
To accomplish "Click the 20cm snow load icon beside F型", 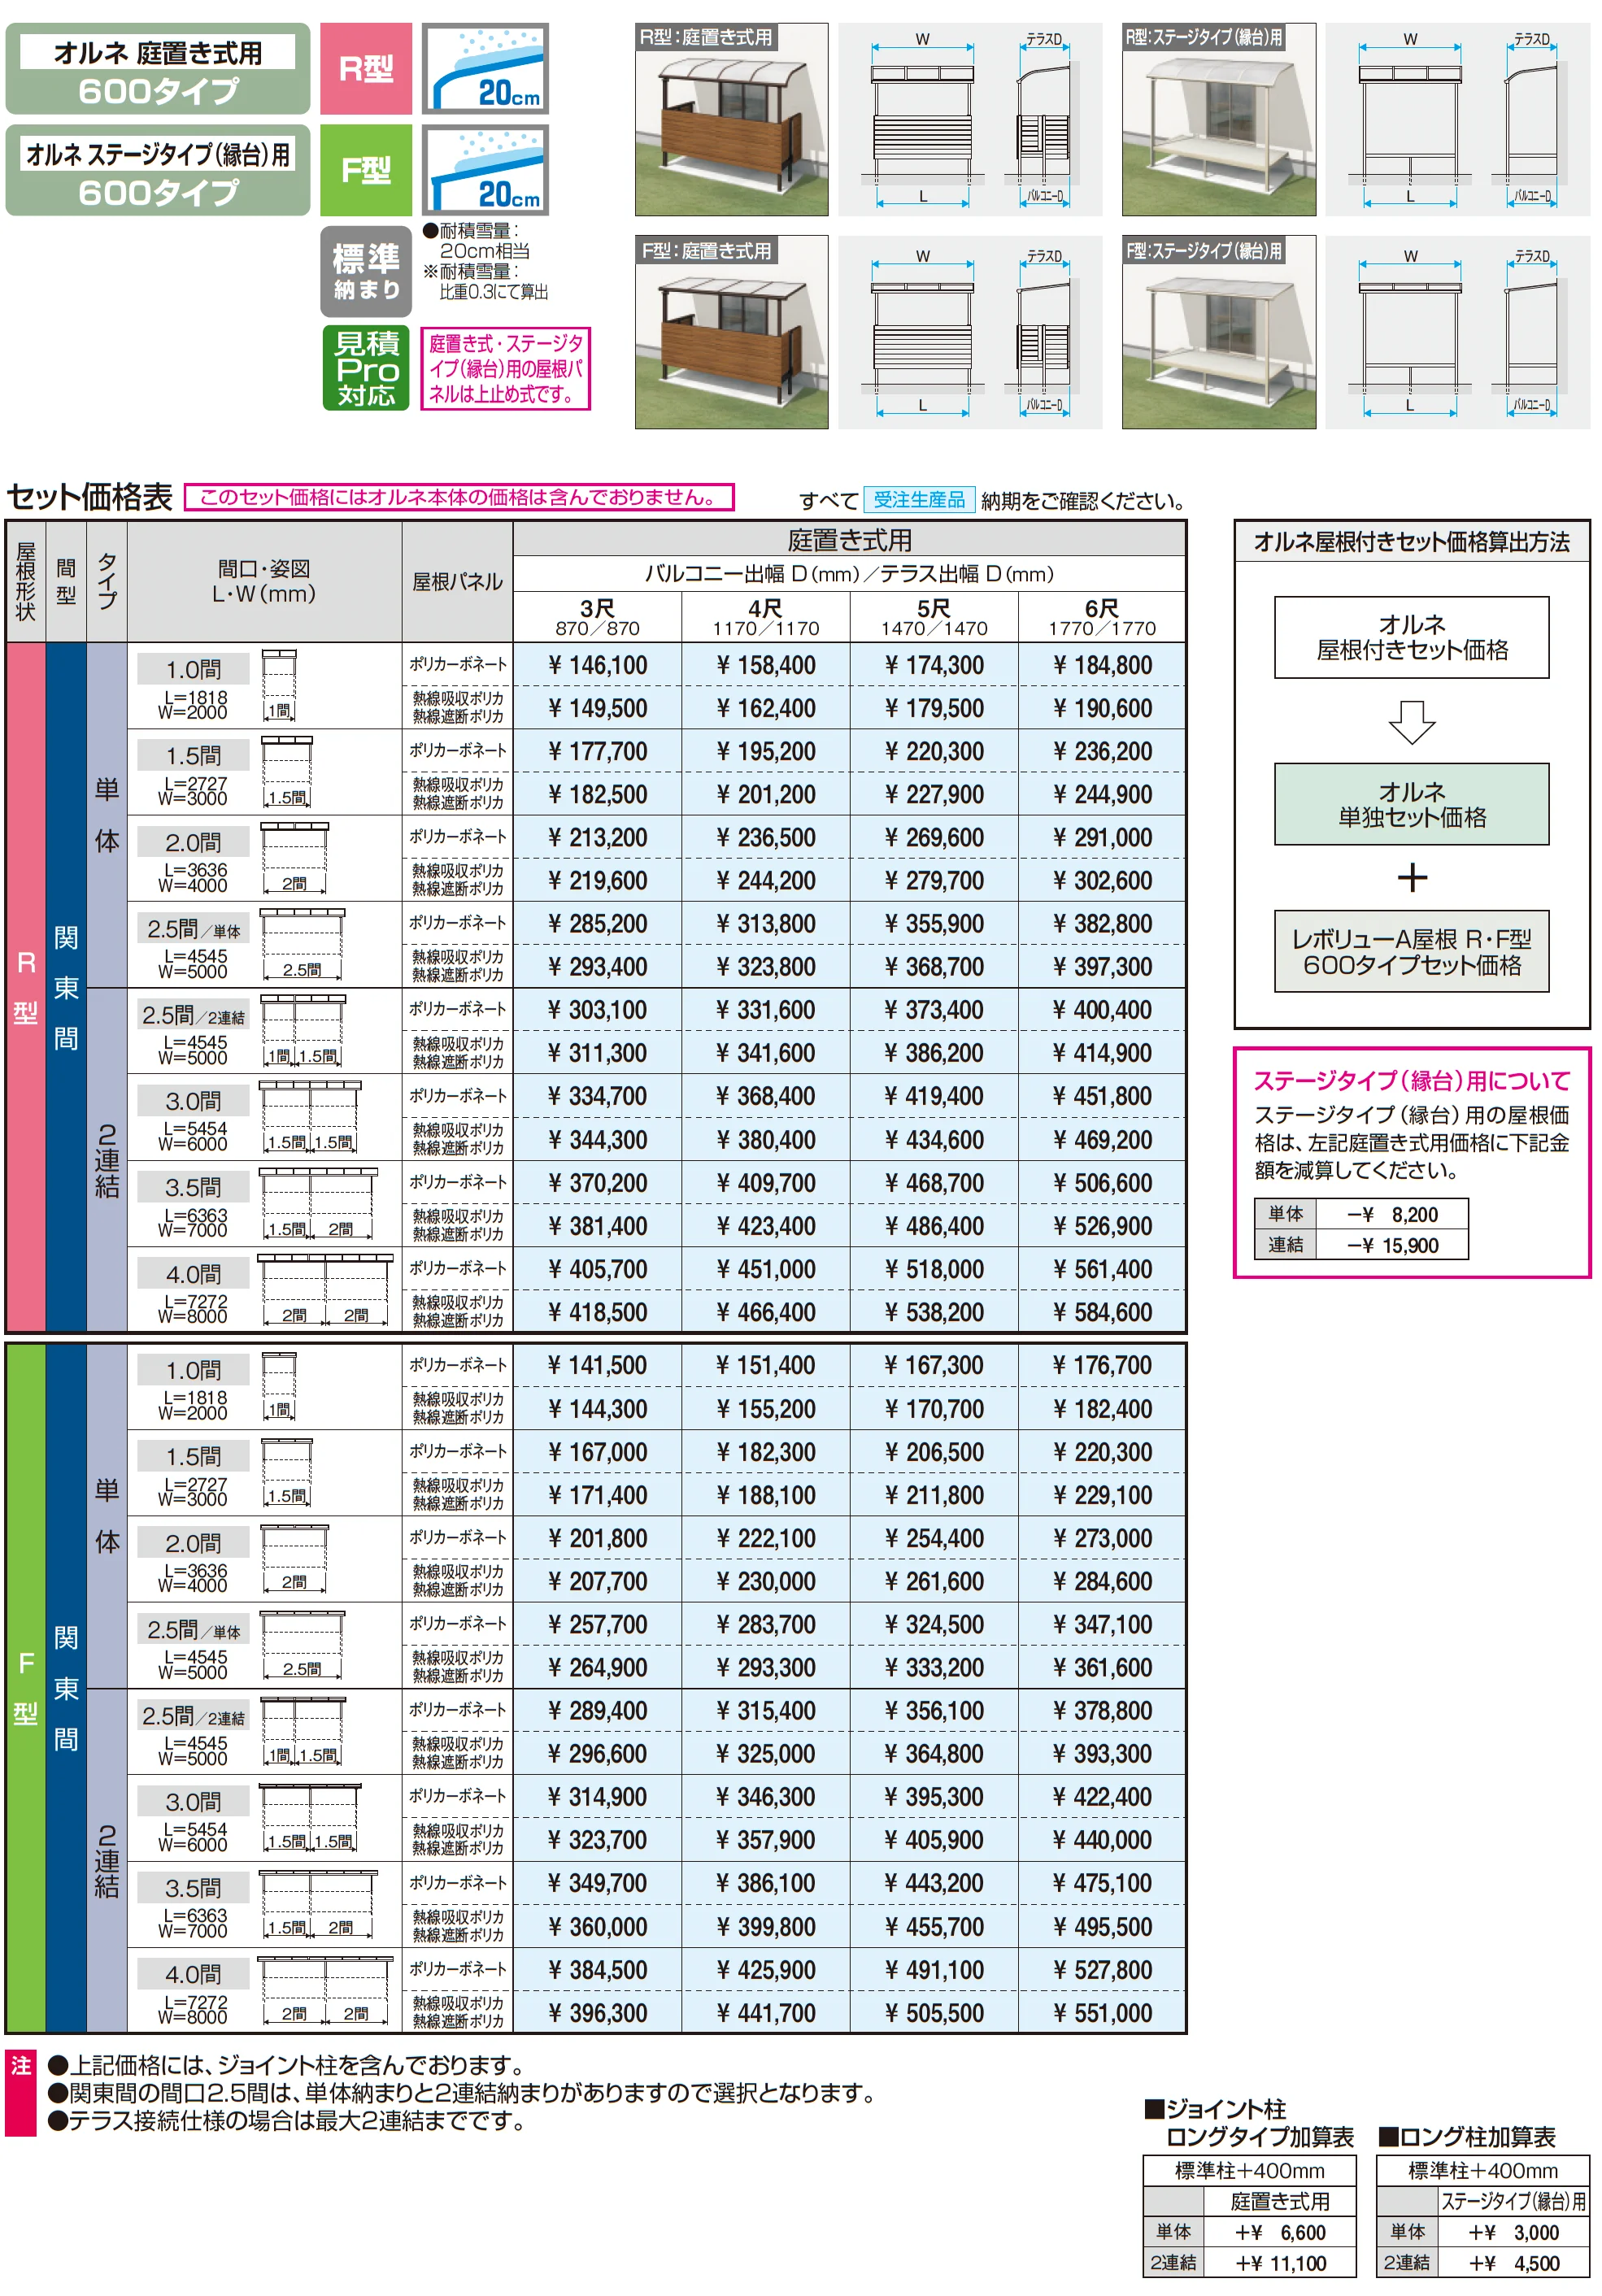I will [485, 170].
